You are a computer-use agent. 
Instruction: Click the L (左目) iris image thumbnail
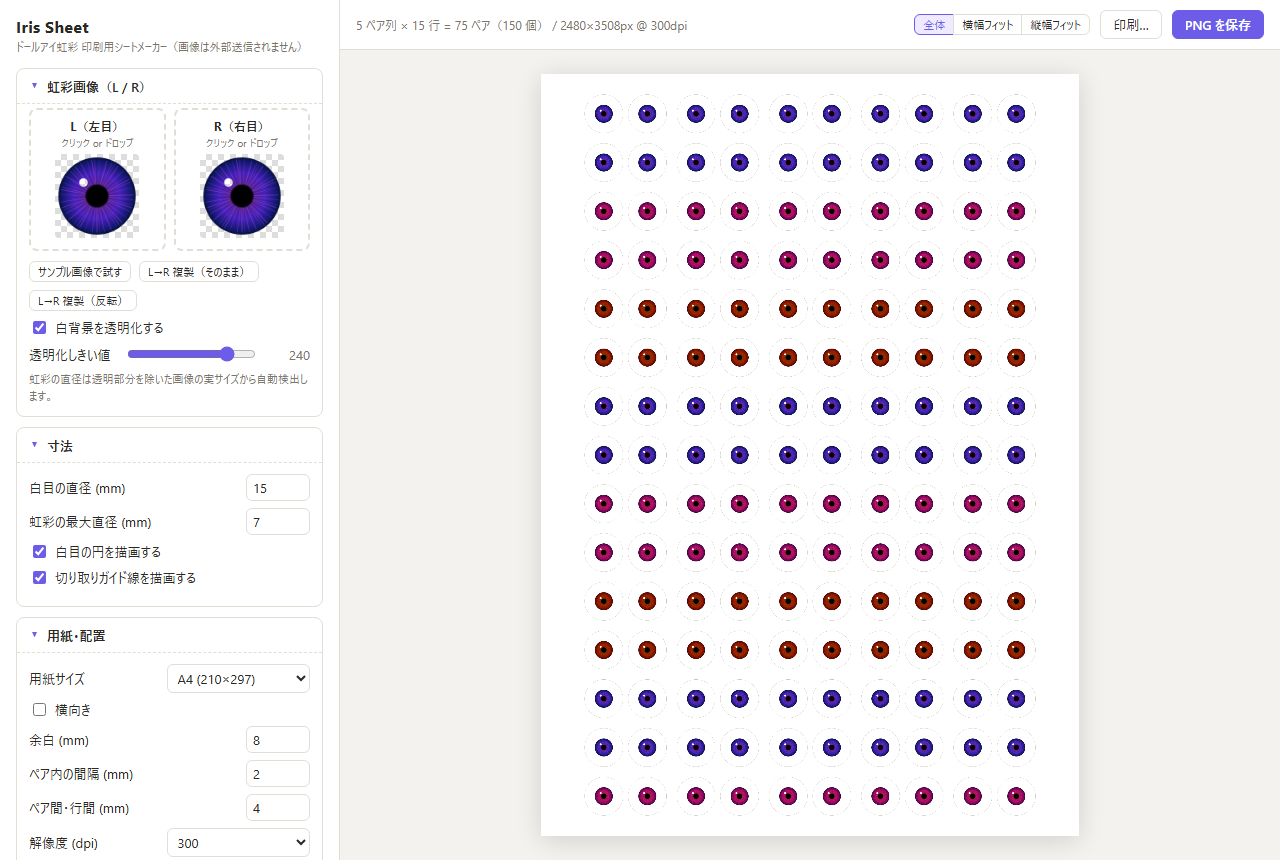(x=97, y=196)
